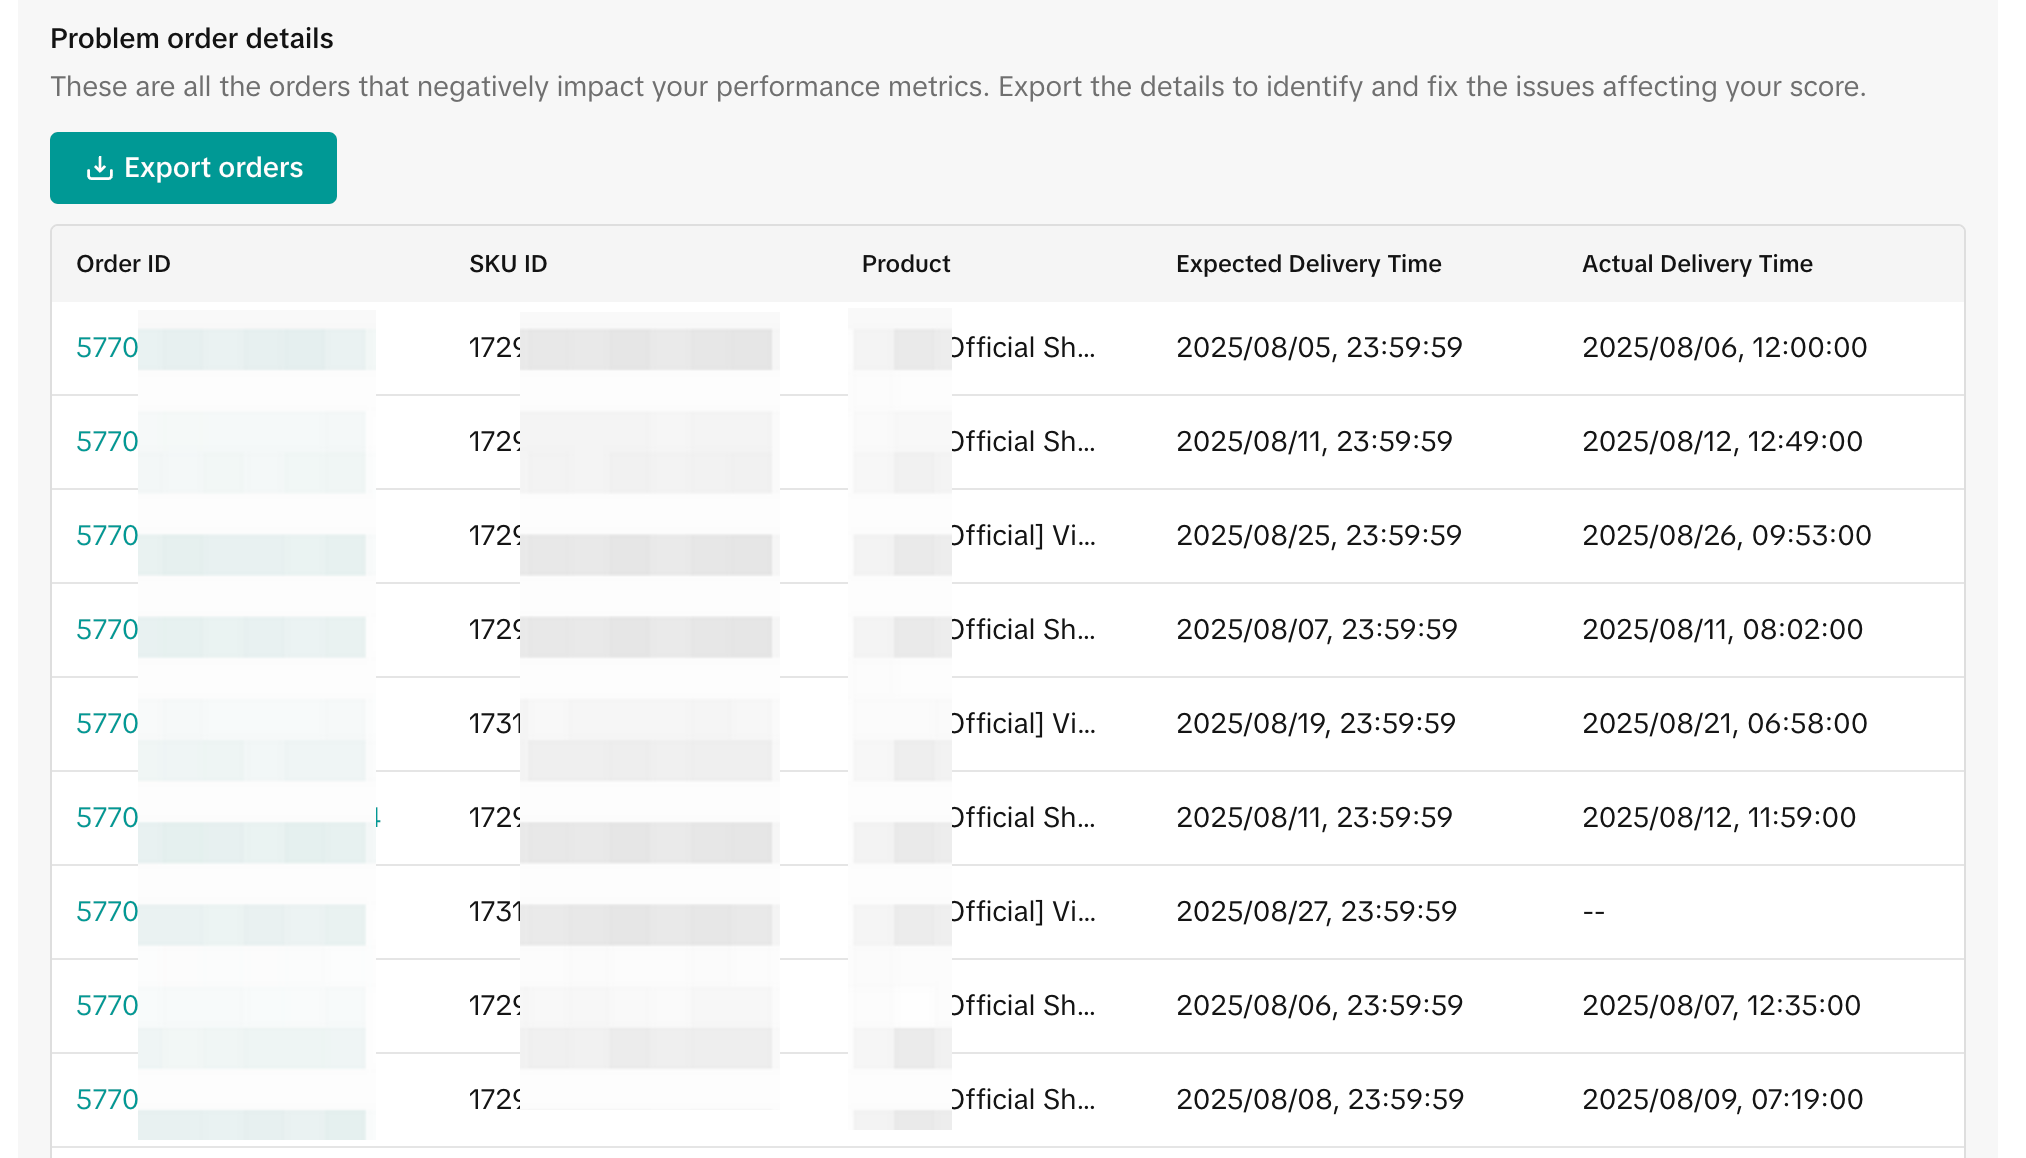
Task: Click the SKU ID column header
Action: [508, 264]
